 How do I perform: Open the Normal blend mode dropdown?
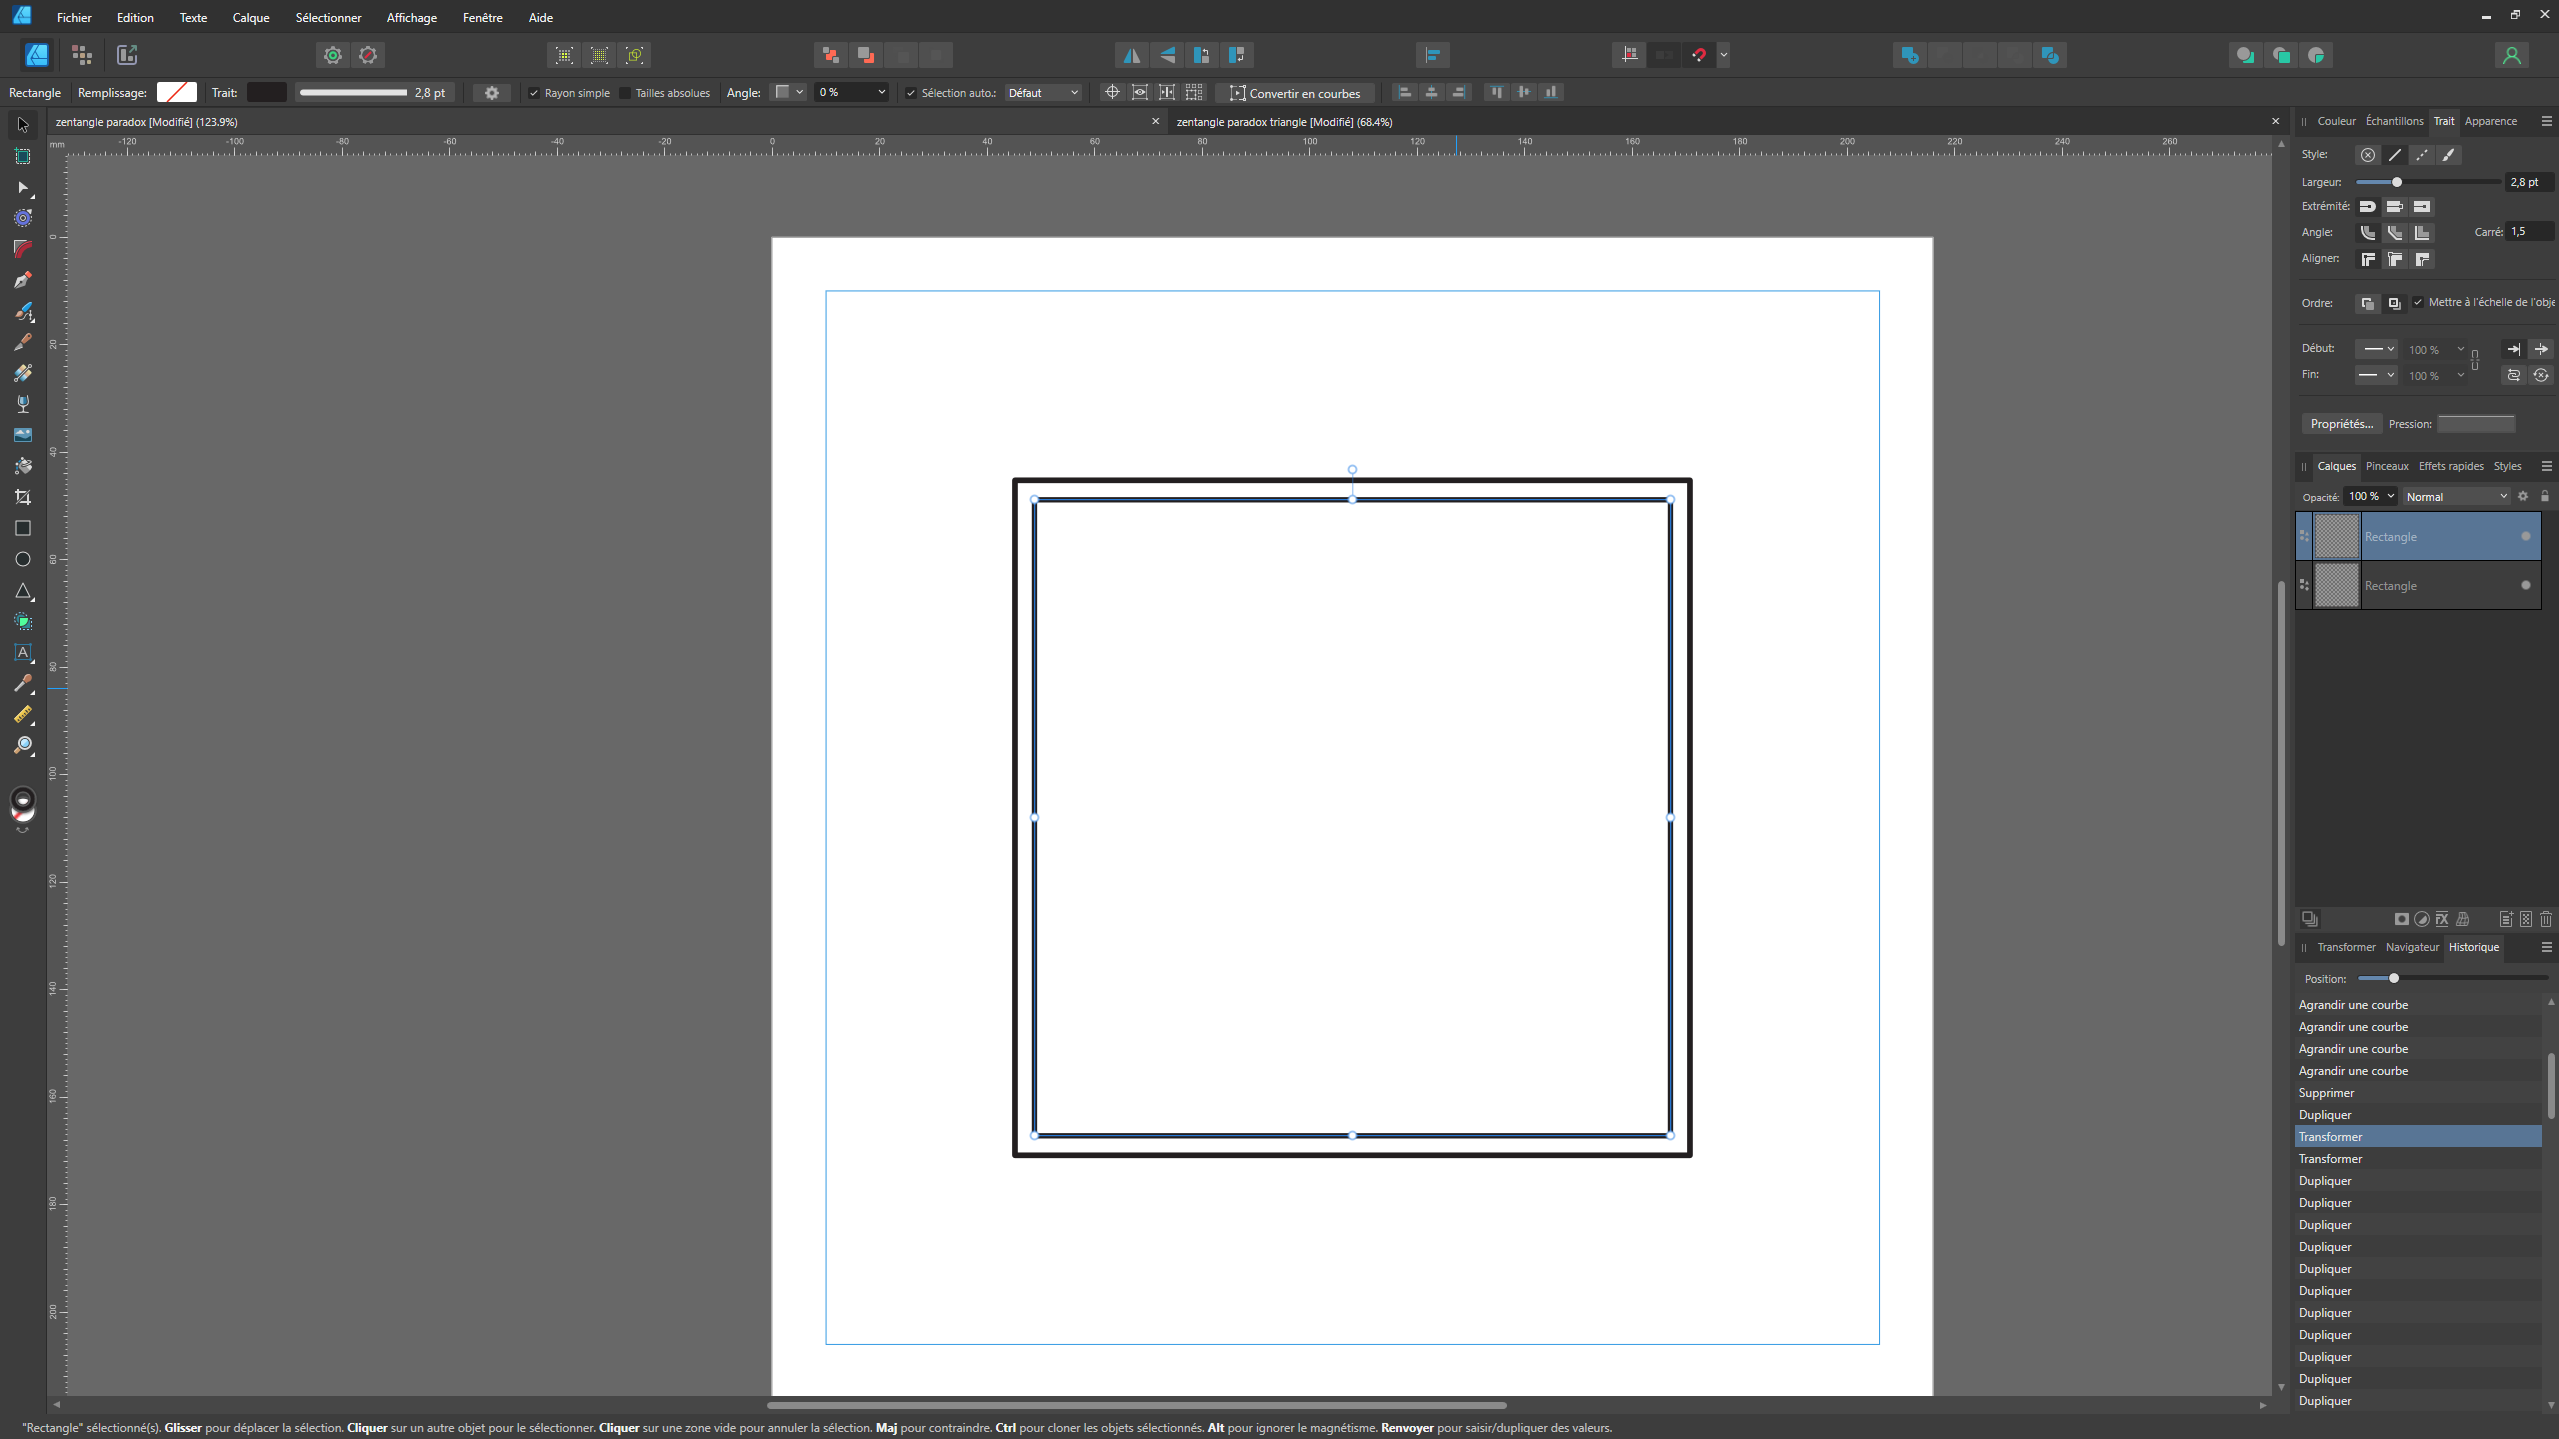[2456, 497]
